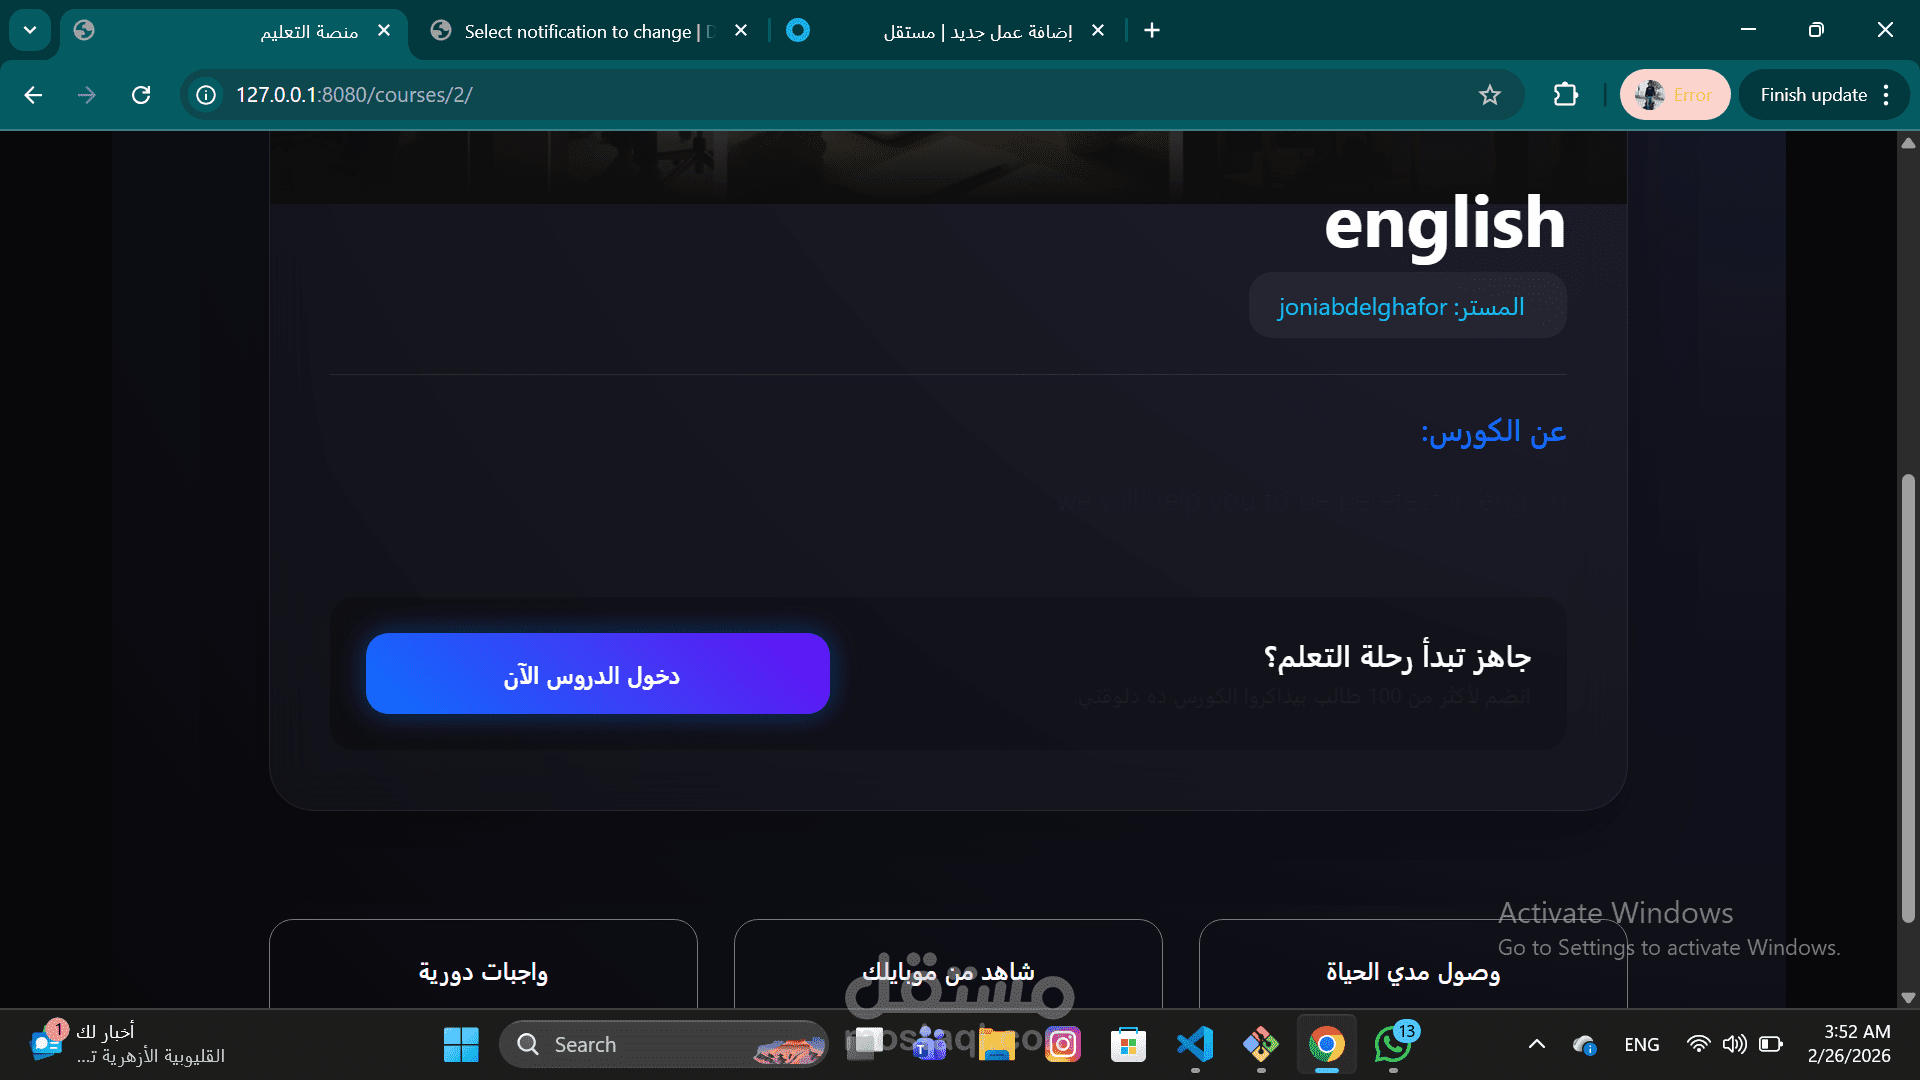Click the دخول الدروس الآن button
The width and height of the screenshot is (1920, 1080).
(x=597, y=674)
